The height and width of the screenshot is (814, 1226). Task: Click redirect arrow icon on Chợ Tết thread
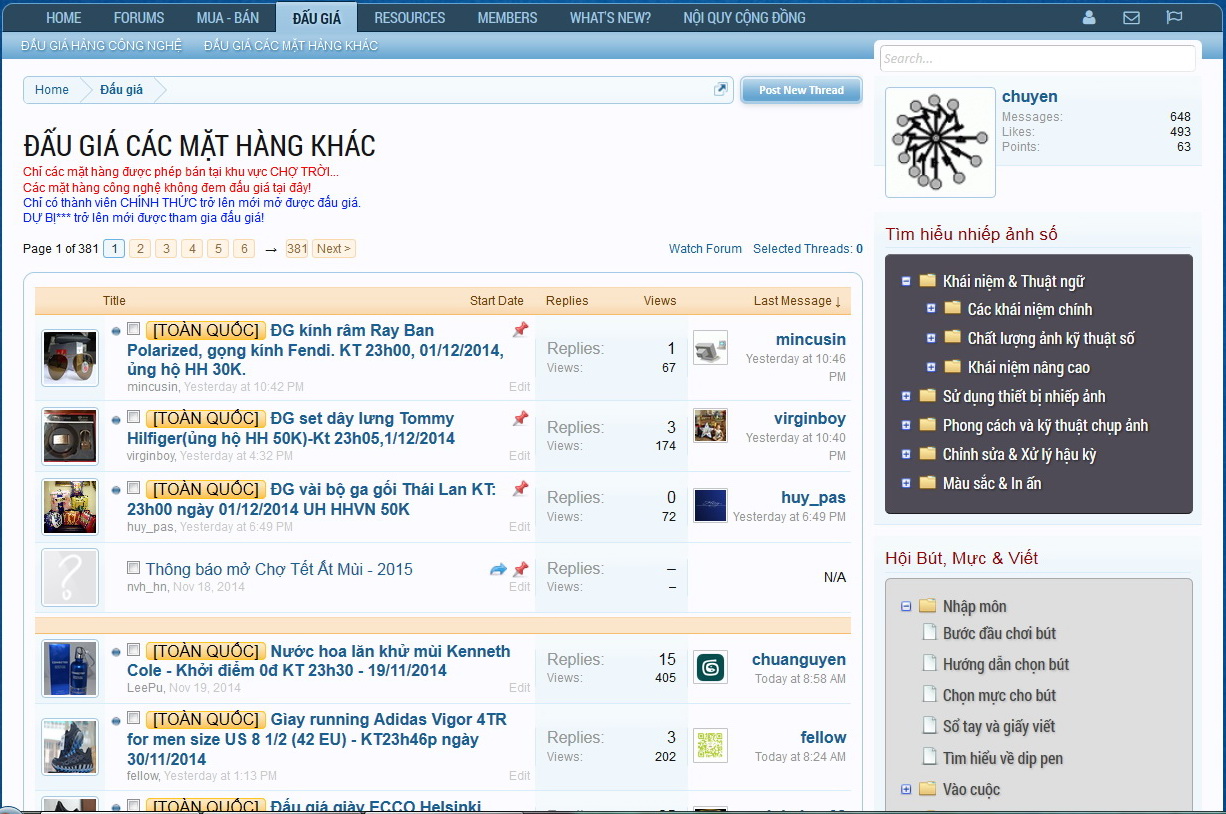pos(498,569)
